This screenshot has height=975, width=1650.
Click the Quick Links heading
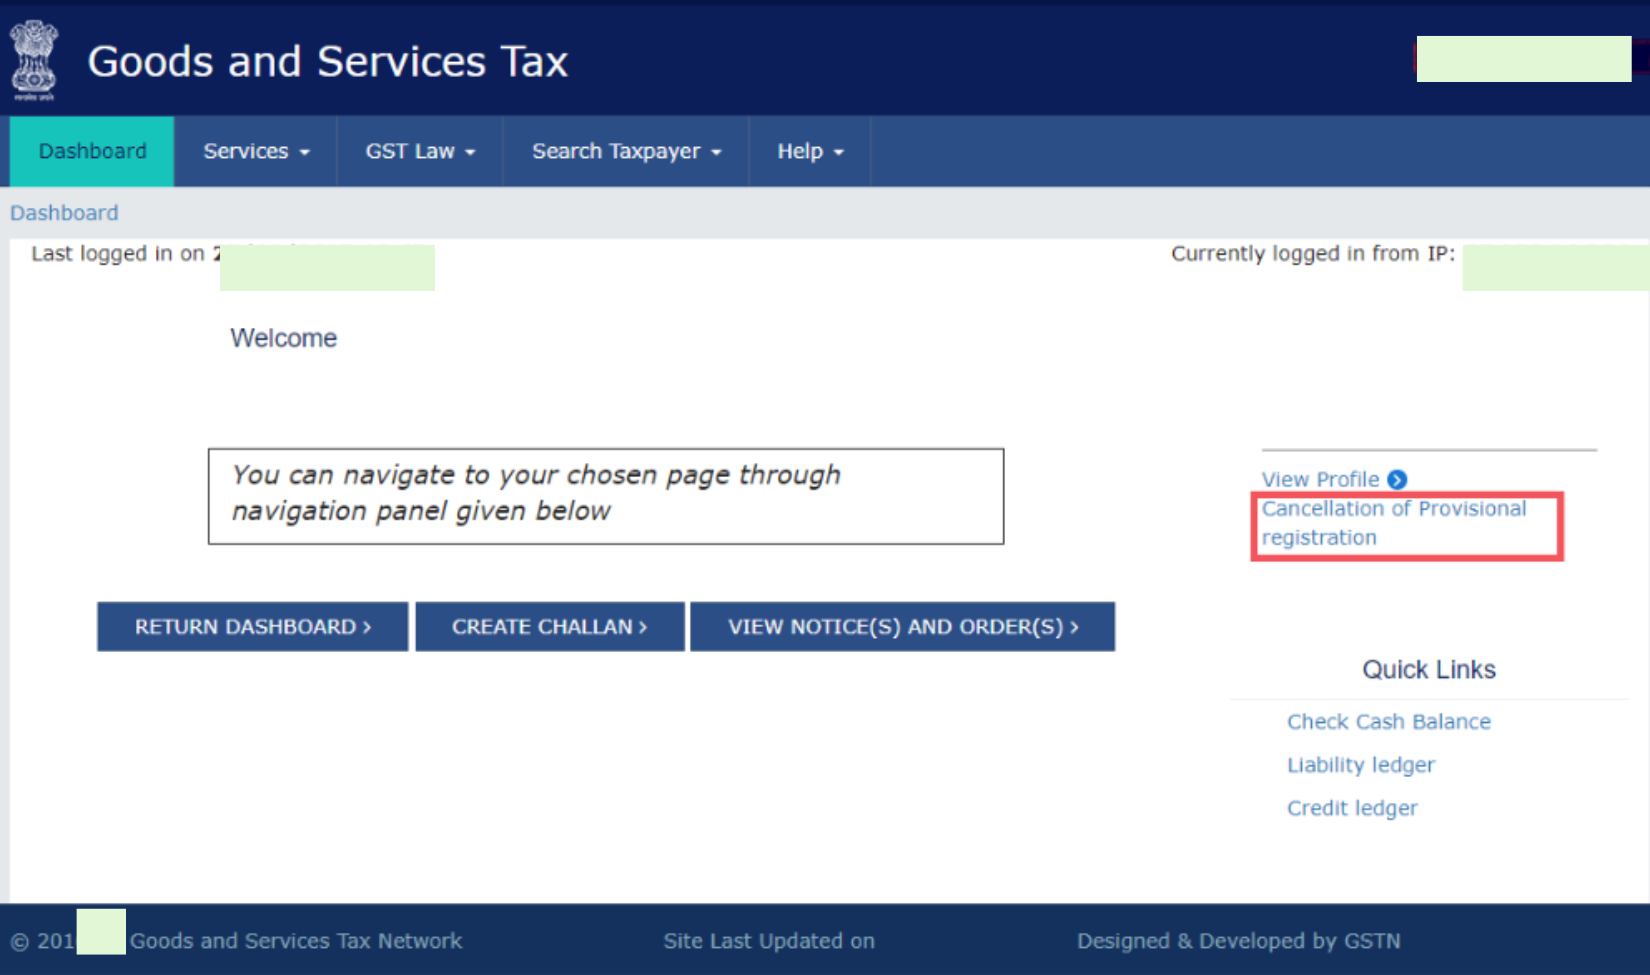pos(1428,670)
